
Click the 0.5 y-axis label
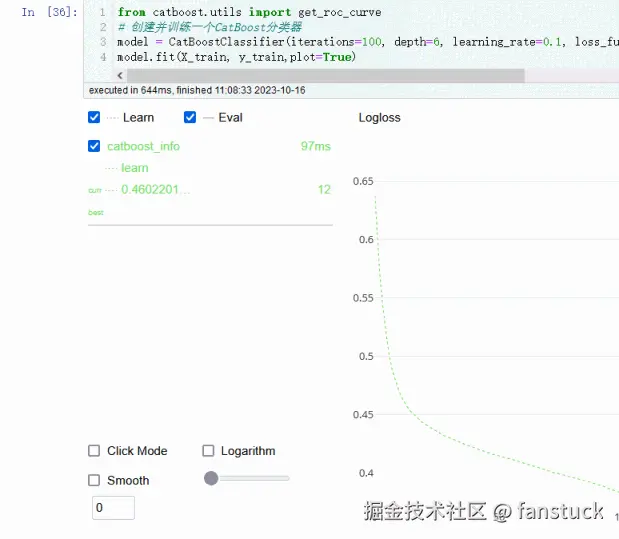[366, 356]
